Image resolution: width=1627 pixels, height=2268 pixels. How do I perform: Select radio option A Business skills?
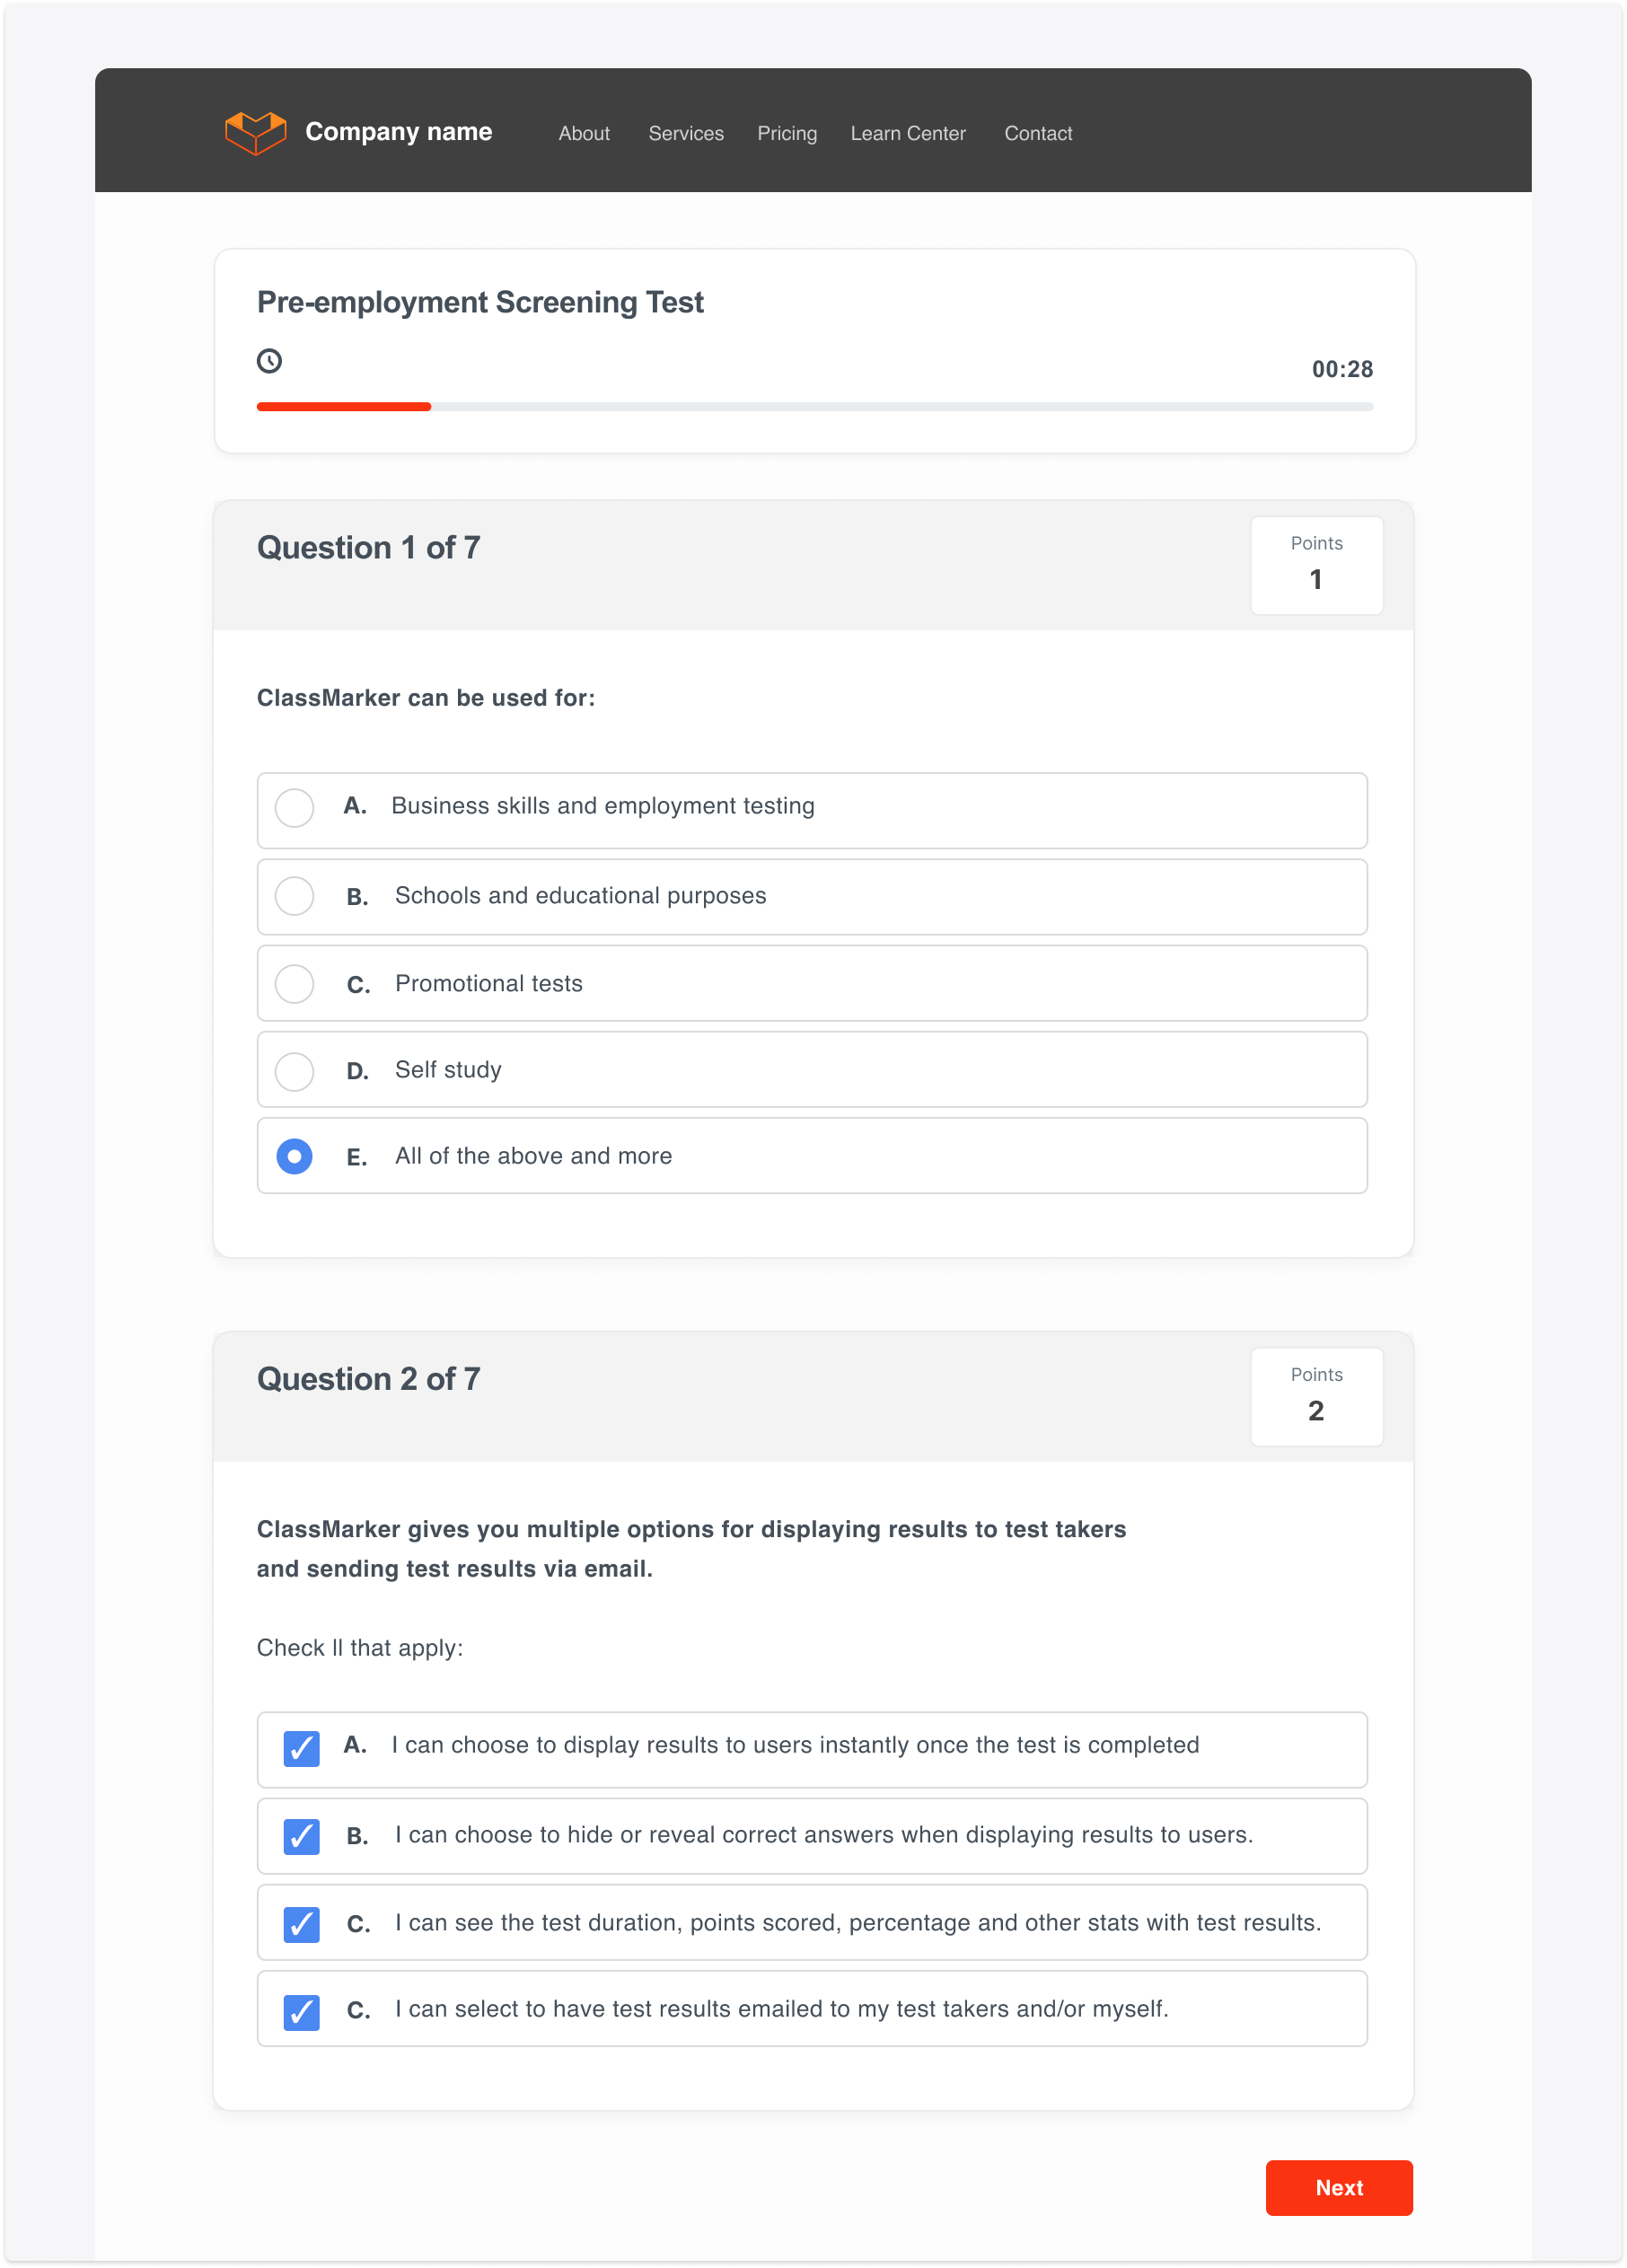tap(294, 808)
